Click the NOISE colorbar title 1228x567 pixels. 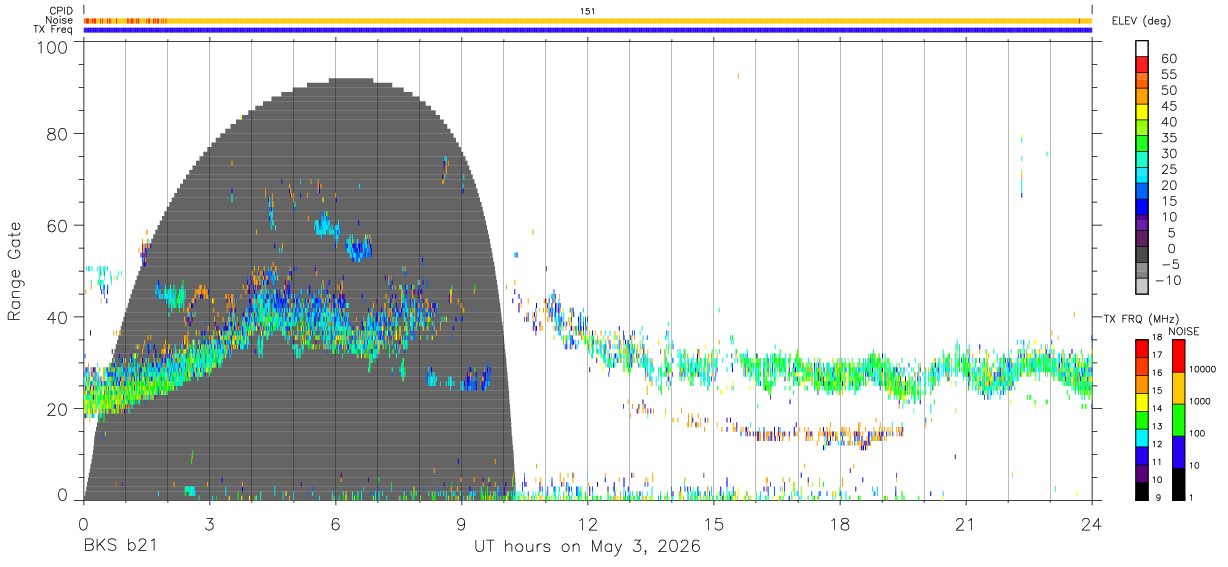(1184, 331)
